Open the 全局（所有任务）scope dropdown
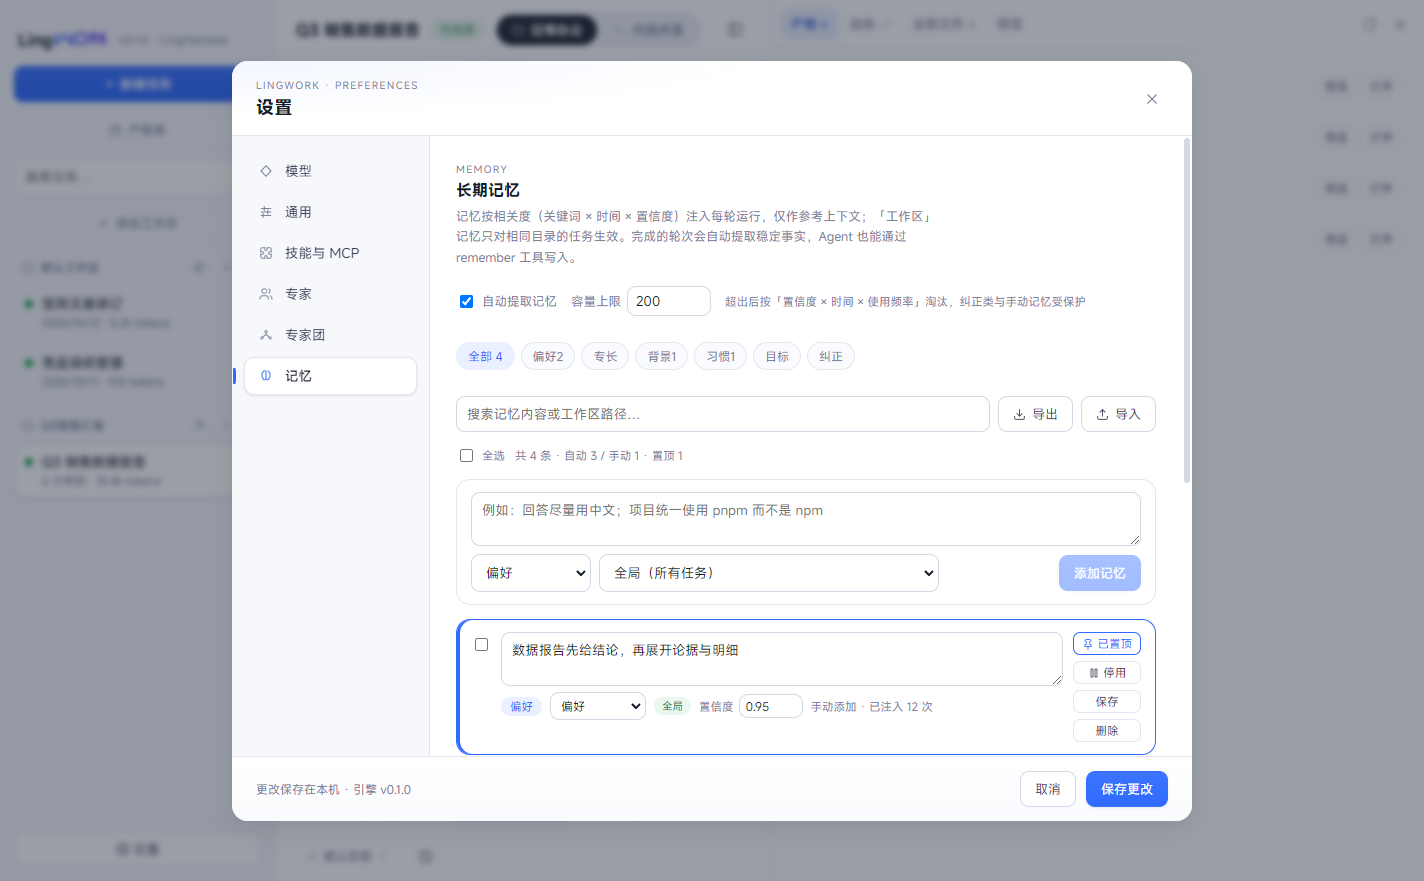This screenshot has height=881, width=1424. 769,573
